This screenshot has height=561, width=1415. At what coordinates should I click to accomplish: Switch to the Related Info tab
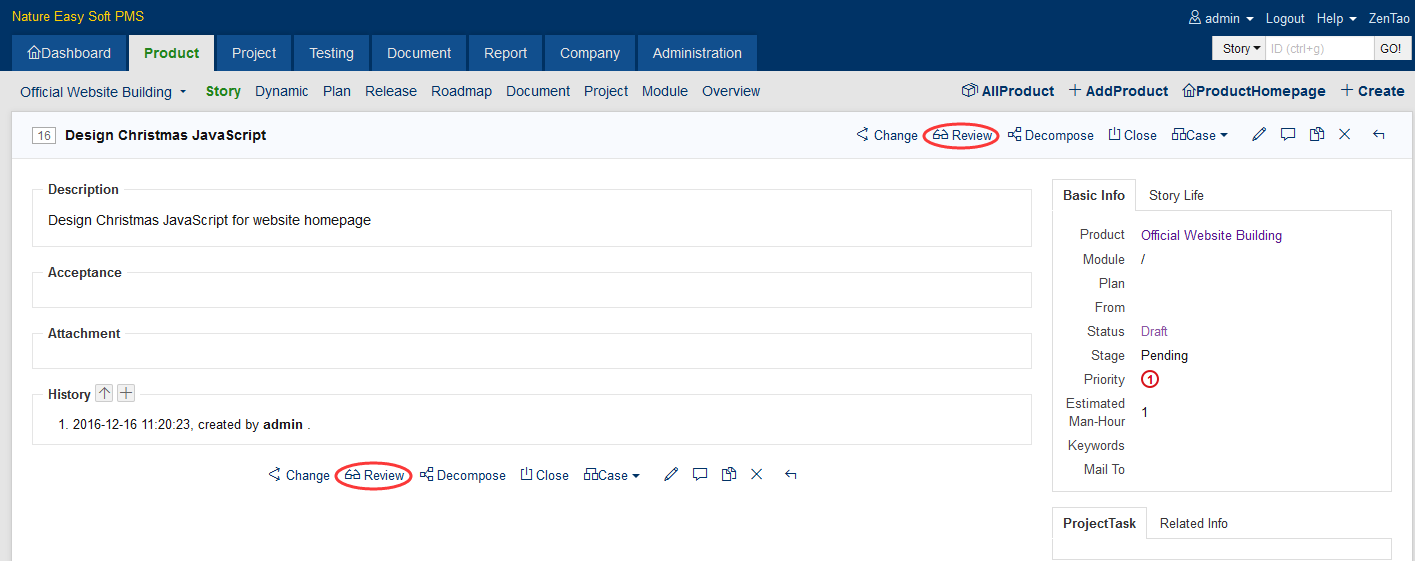click(1194, 524)
